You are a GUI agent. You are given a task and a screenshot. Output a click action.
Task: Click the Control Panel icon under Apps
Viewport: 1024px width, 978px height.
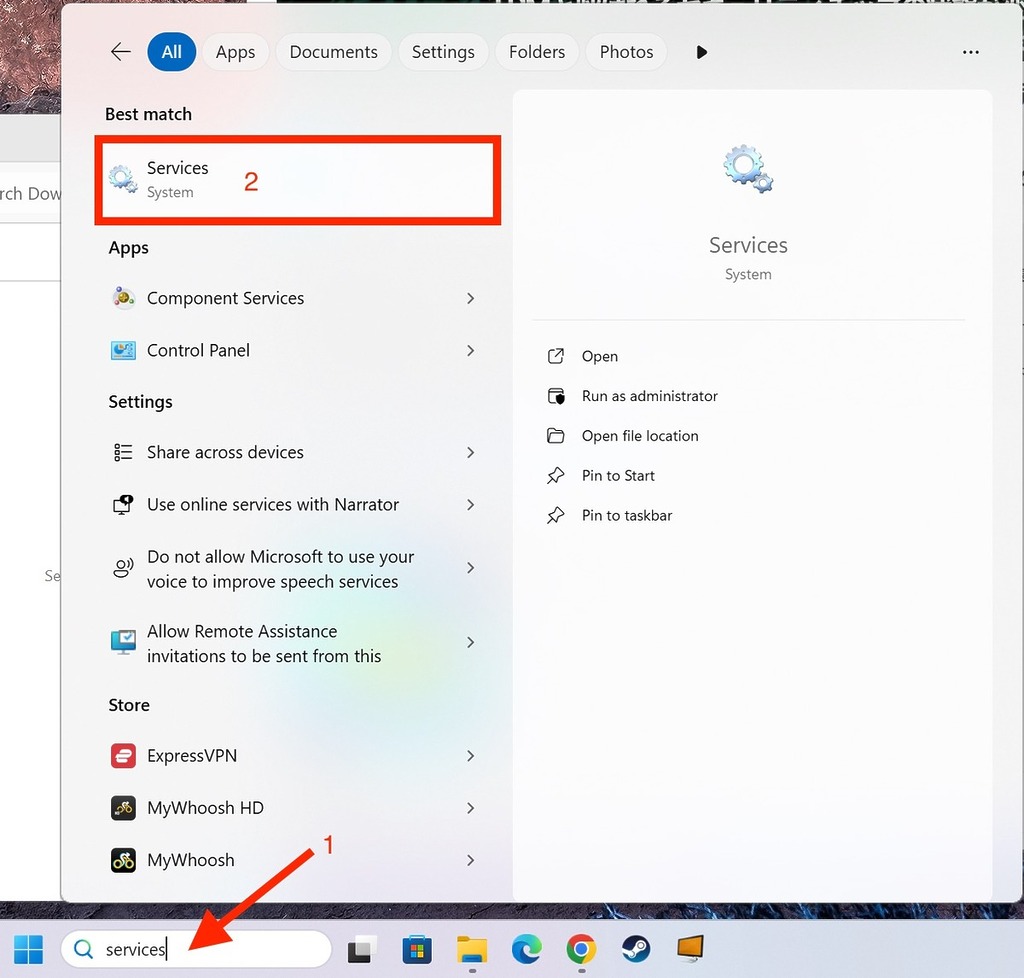point(123,350)
